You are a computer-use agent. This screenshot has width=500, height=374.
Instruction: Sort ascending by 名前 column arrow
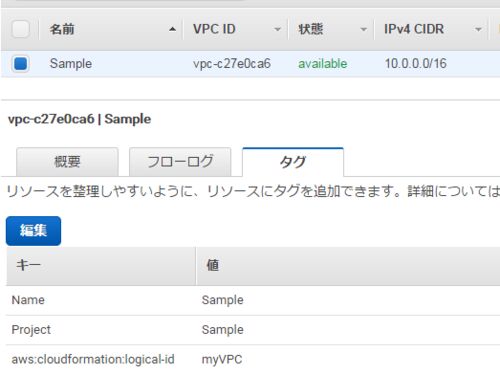click(x=172, y=29)
